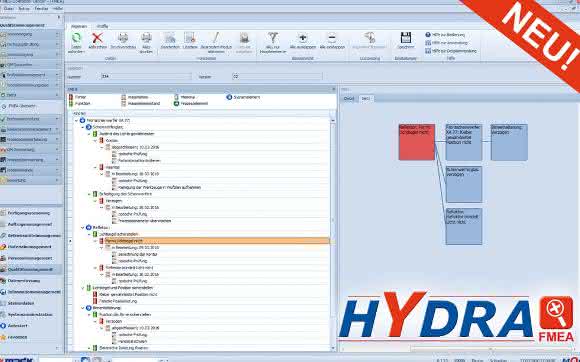Click the graph panel horizontal scrollbar

[492, 348]
